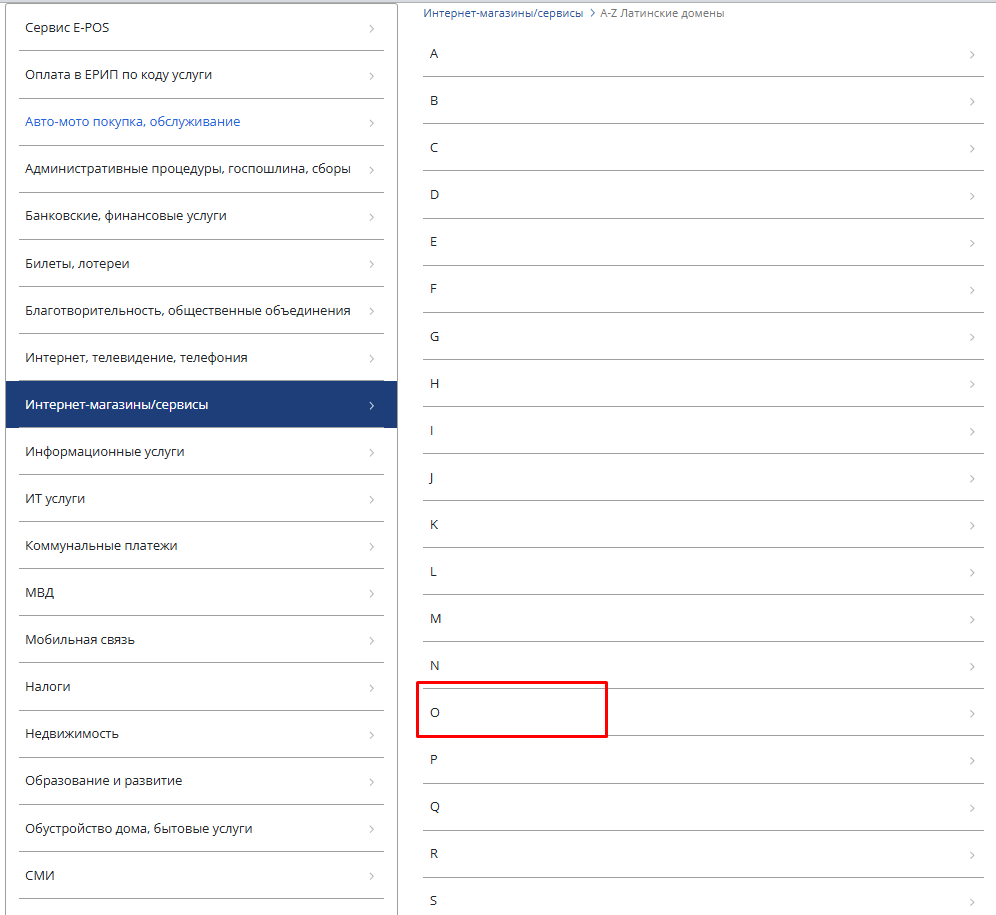Image resolution: width=996 pixels, height=915 pixels.
Task: Open the letter S domain list
Action: (x=703, y=899)
